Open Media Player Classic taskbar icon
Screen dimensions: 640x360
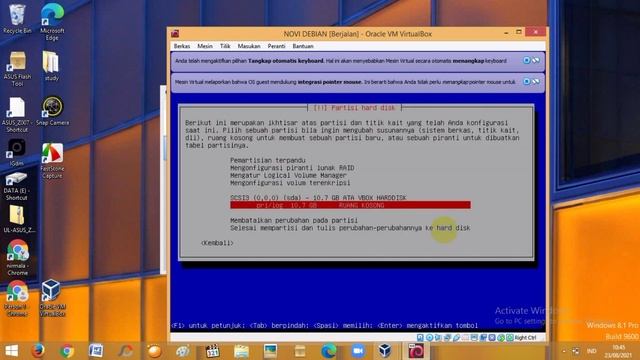pyautogui.click(x=212, y=351)
